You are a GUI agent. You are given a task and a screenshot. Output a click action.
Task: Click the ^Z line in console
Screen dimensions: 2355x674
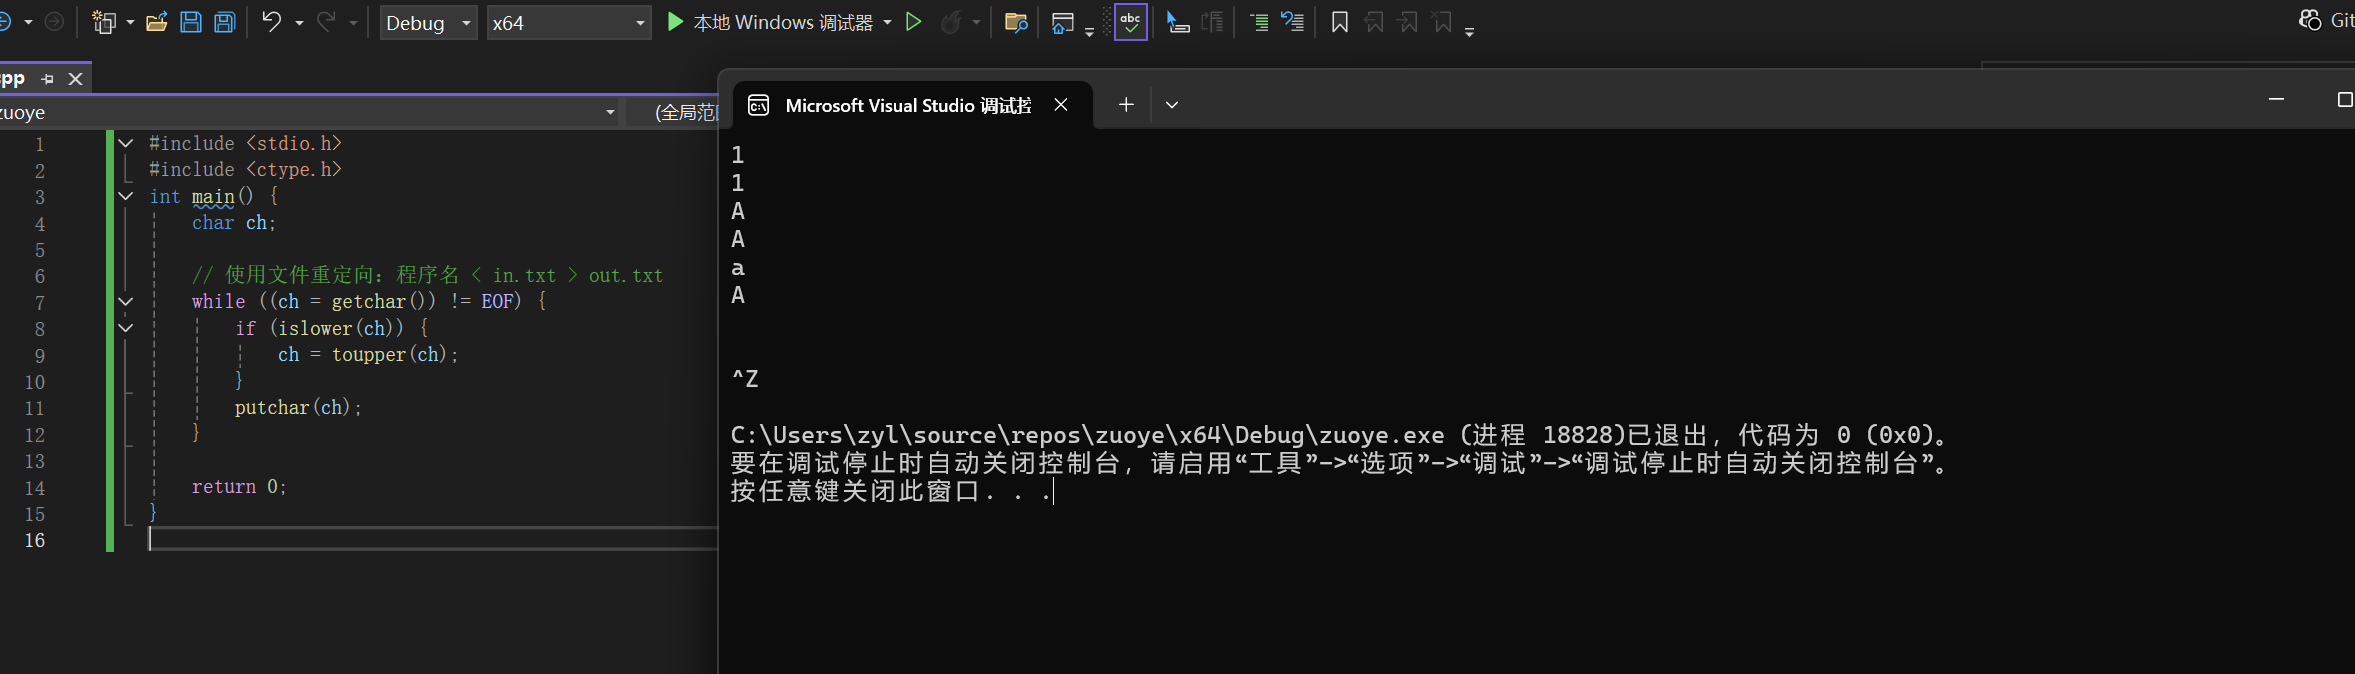click(745, 379)
